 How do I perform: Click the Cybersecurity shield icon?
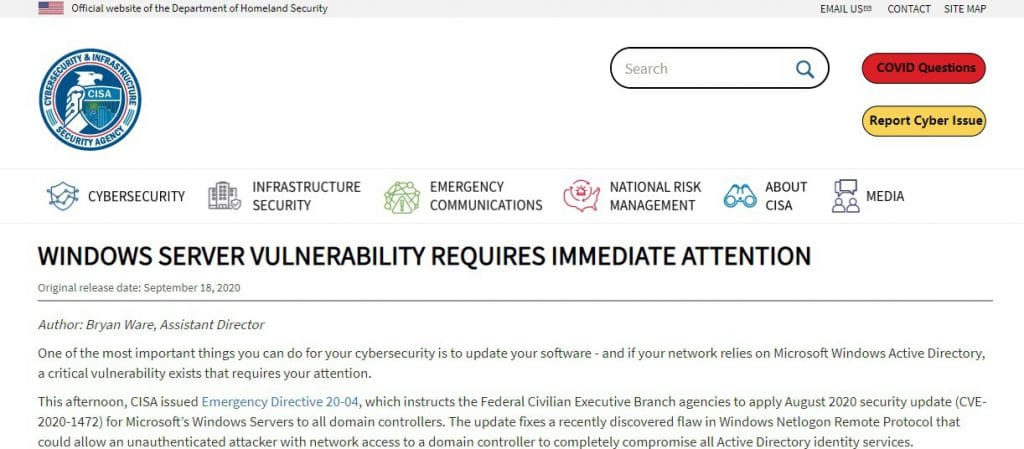(x=63, y=196)
